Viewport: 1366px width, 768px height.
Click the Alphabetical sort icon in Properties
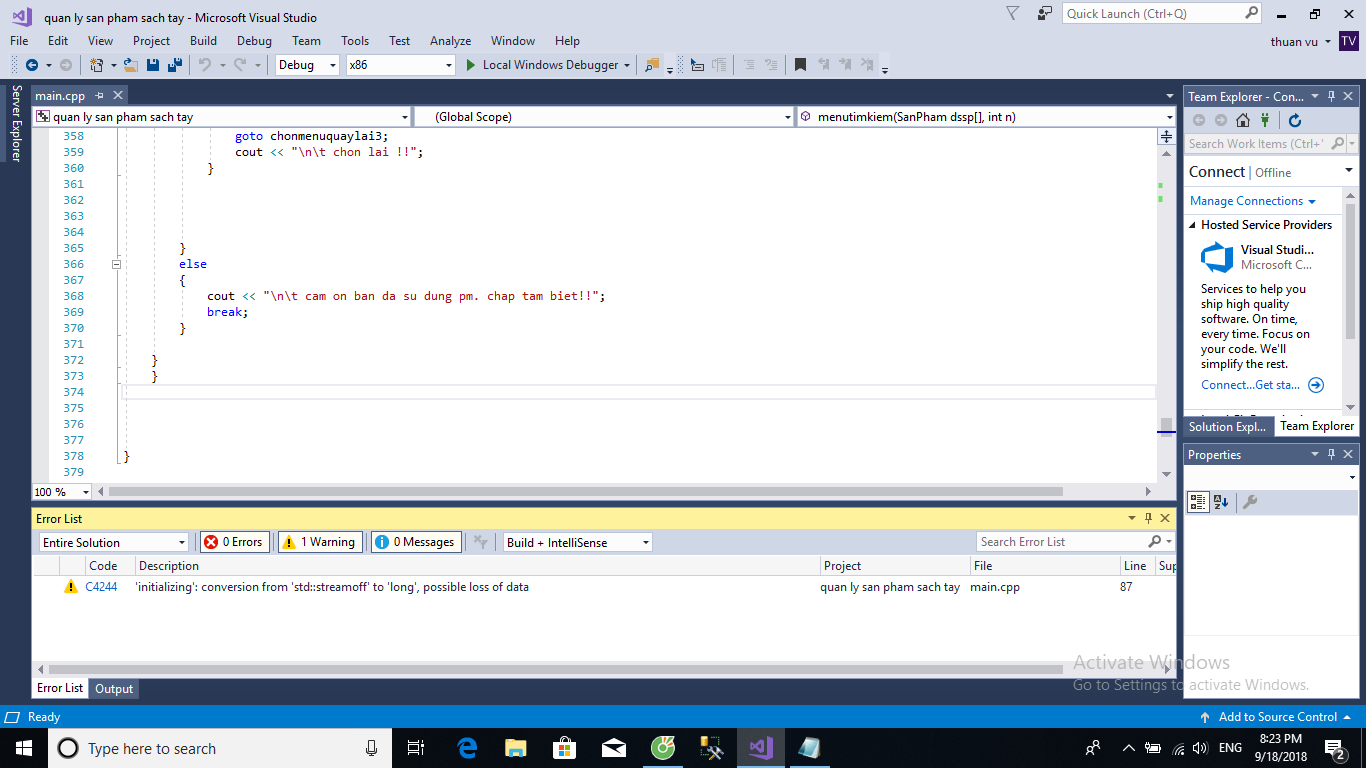[x=1221, y=502]
